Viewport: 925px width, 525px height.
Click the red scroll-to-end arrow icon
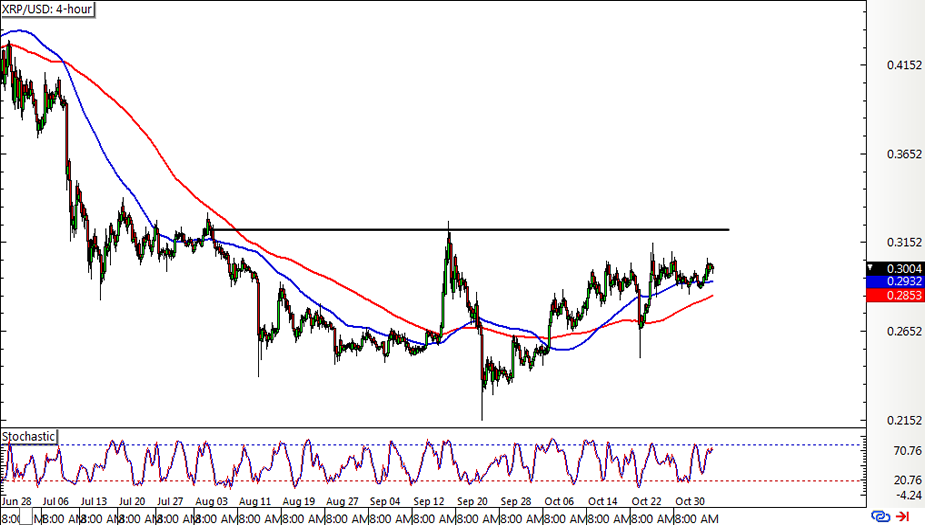(903, 517)
